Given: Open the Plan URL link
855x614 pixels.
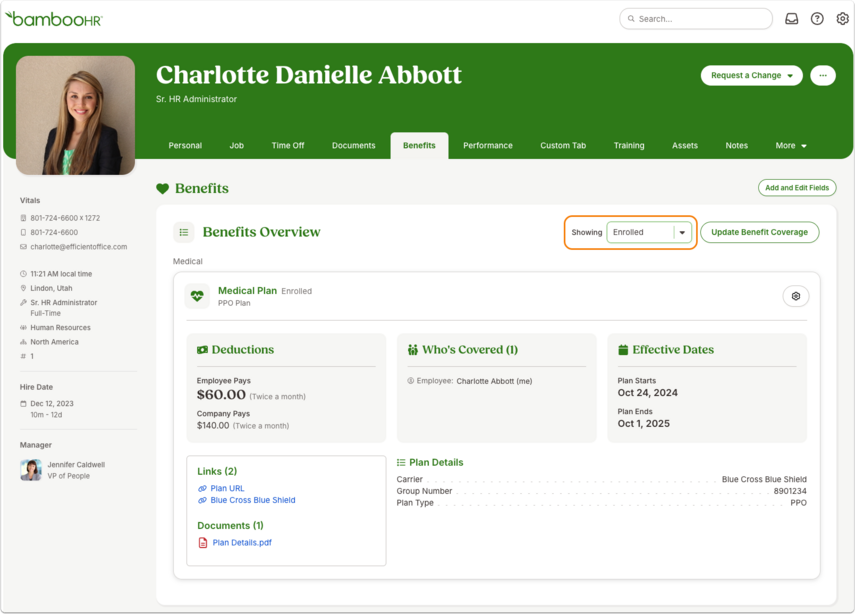Looking at the screenshot, I should (227, 489).
